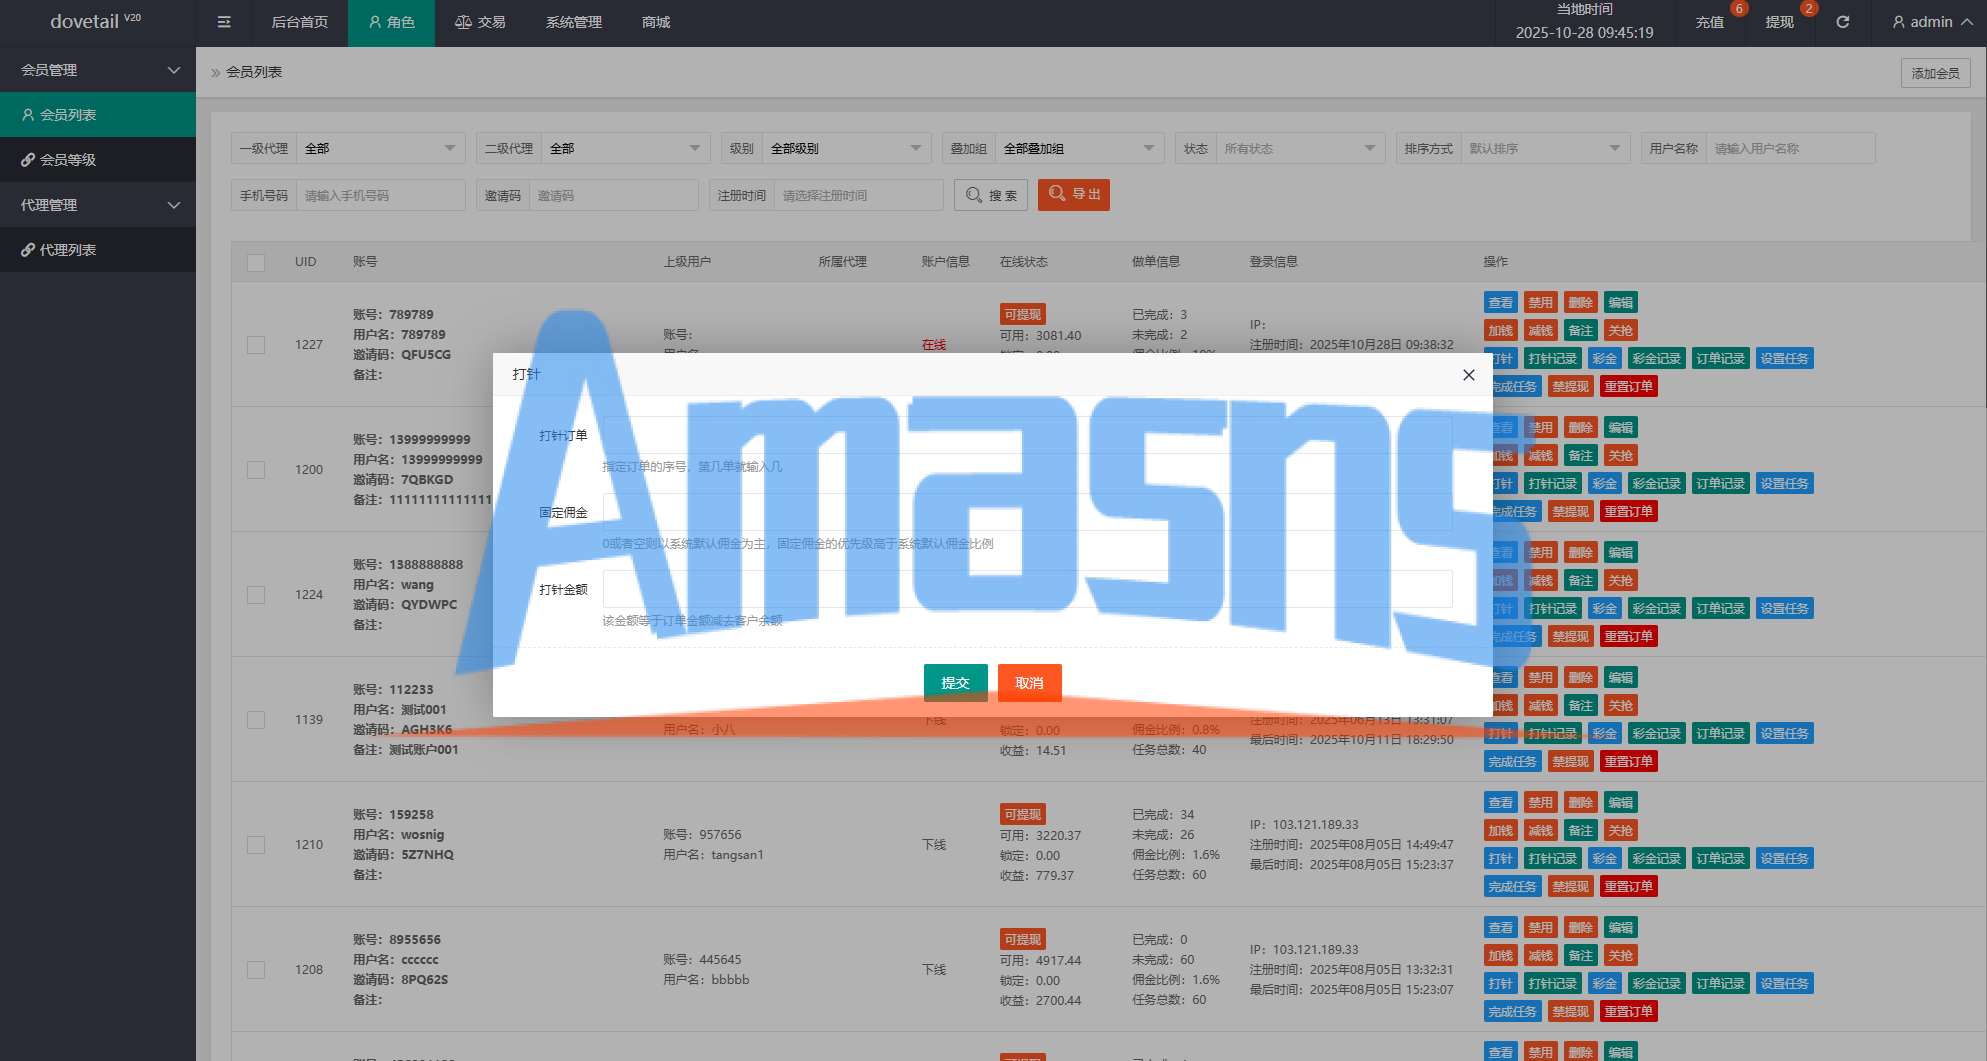Screen dimensions: 1987x1061
Task: Check the row checkbox for UID 1200
Action: click(256, 469)
